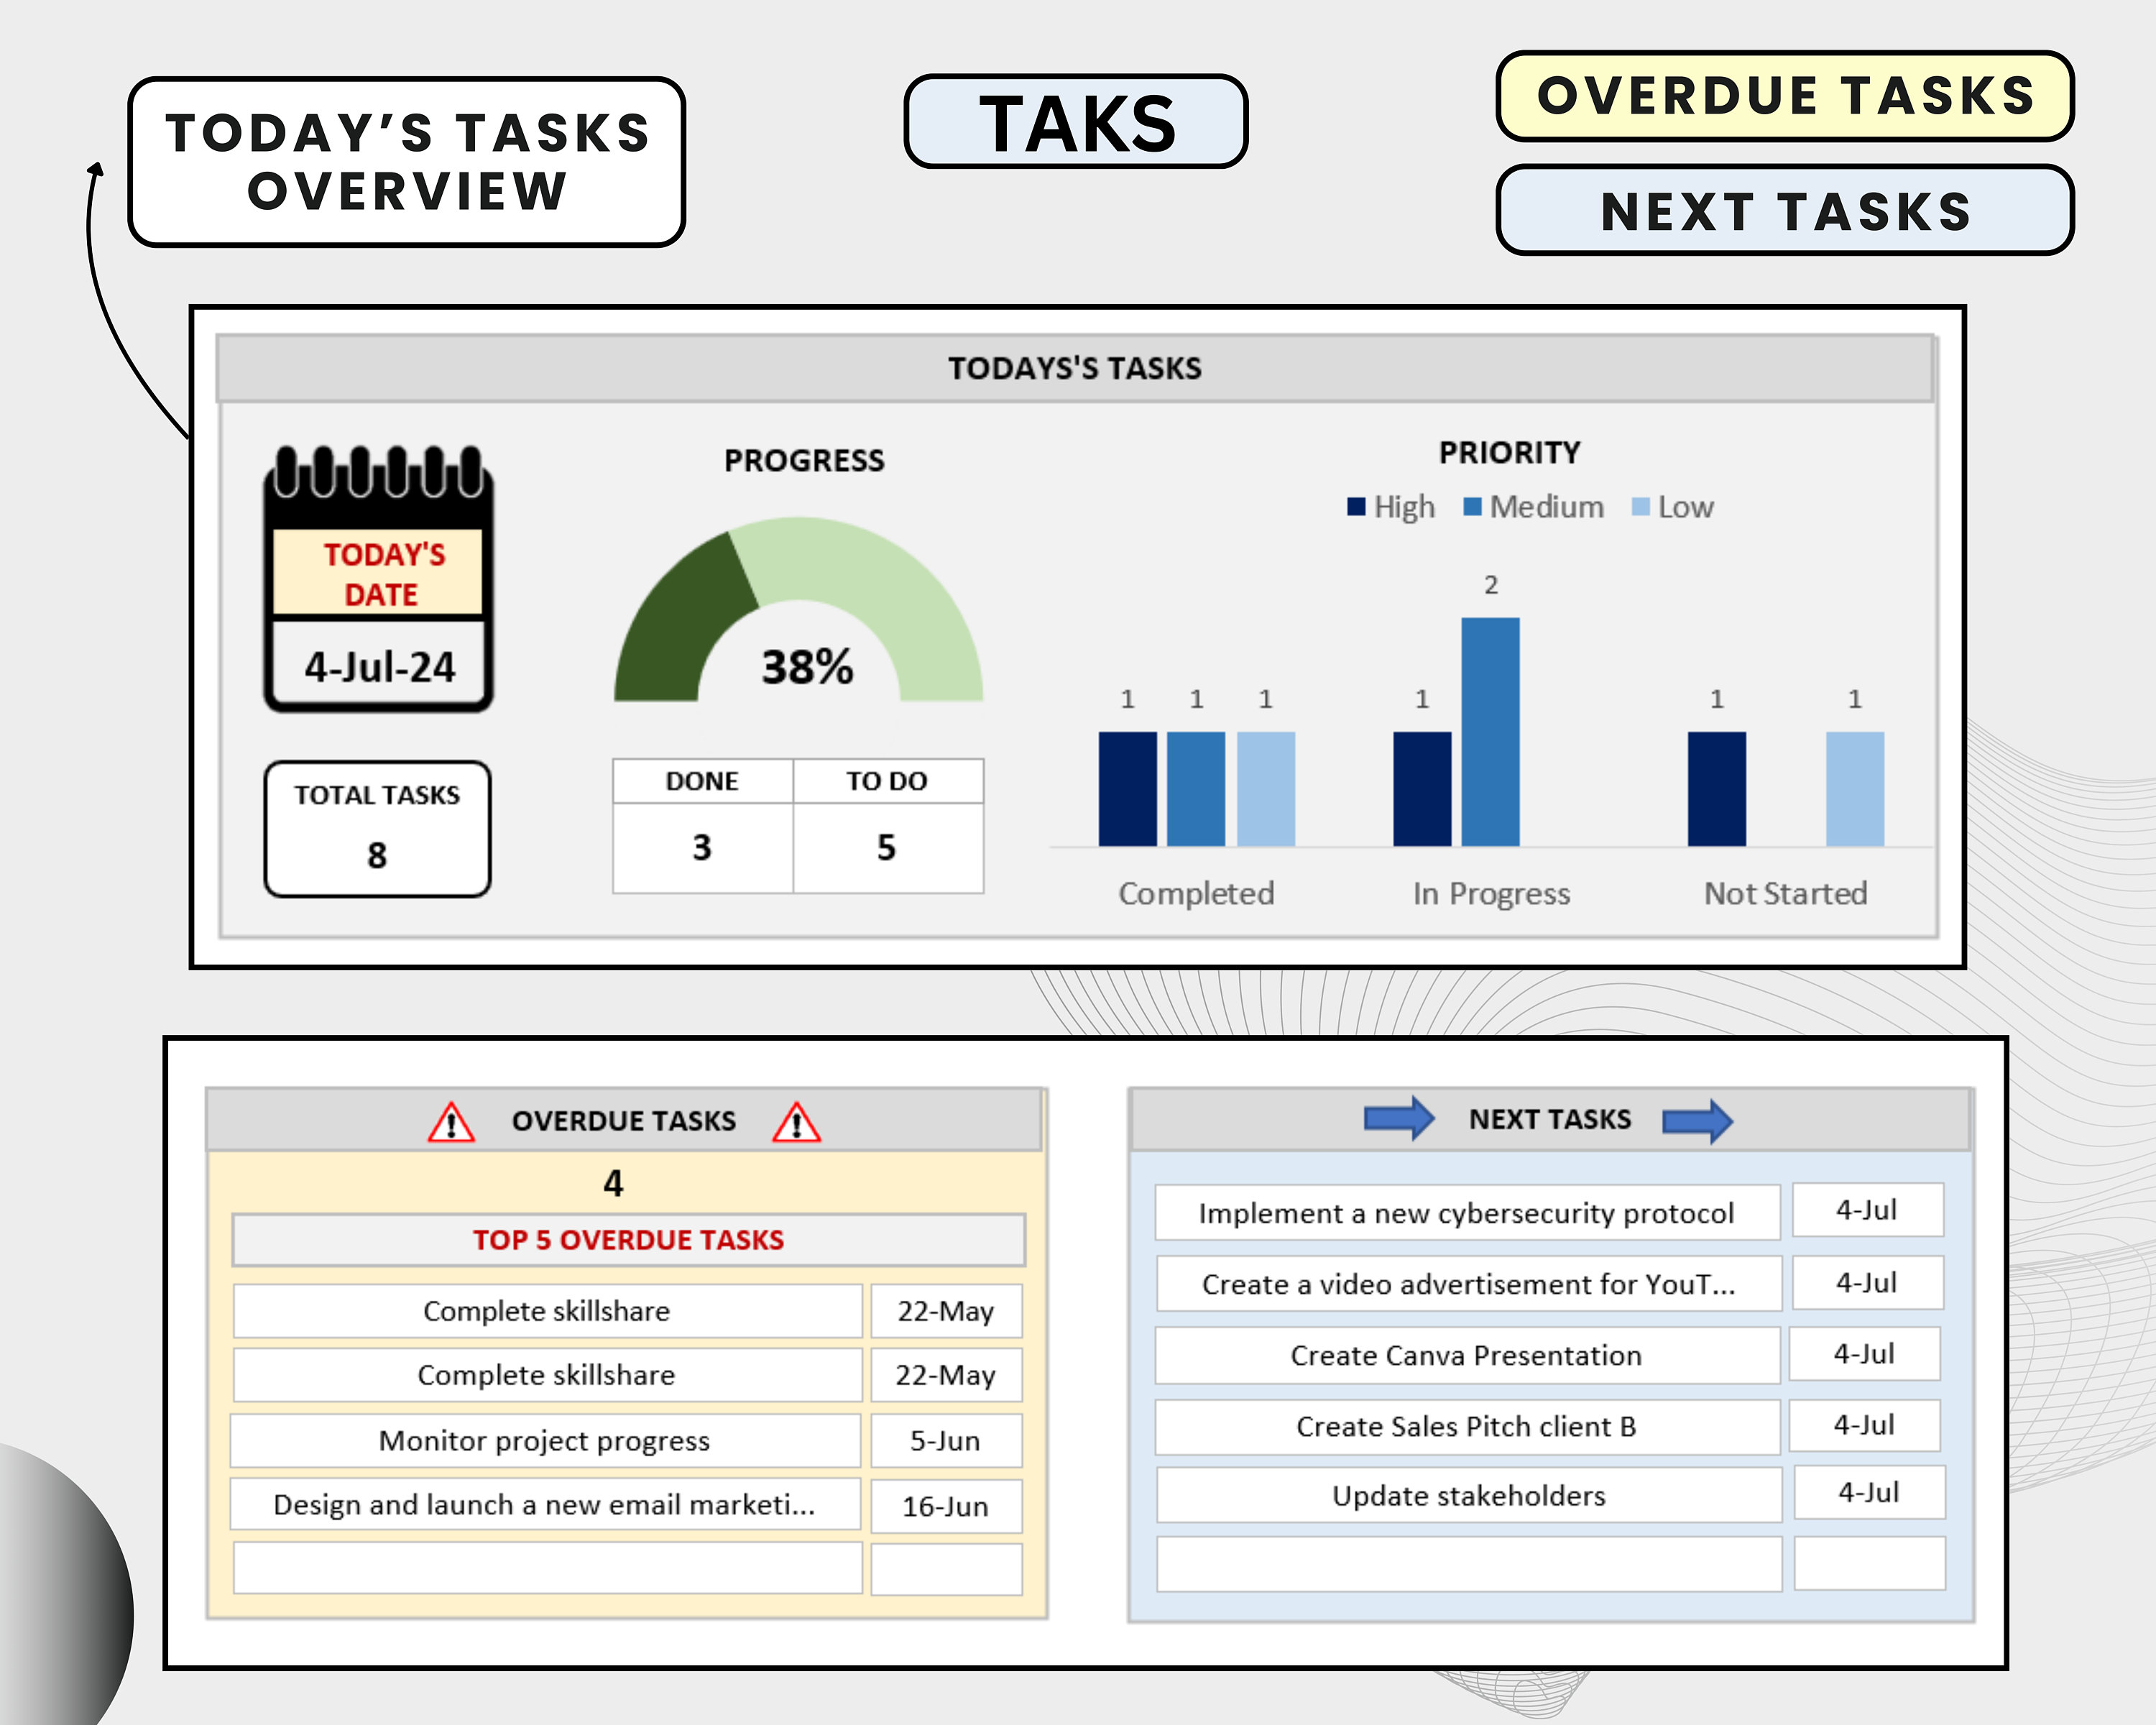Click the blue arrow right of Next Tasks
Image resolution: width=2156 pixels, height=1725 pixels.
pyautogui.click(x=1697, y=1119)
